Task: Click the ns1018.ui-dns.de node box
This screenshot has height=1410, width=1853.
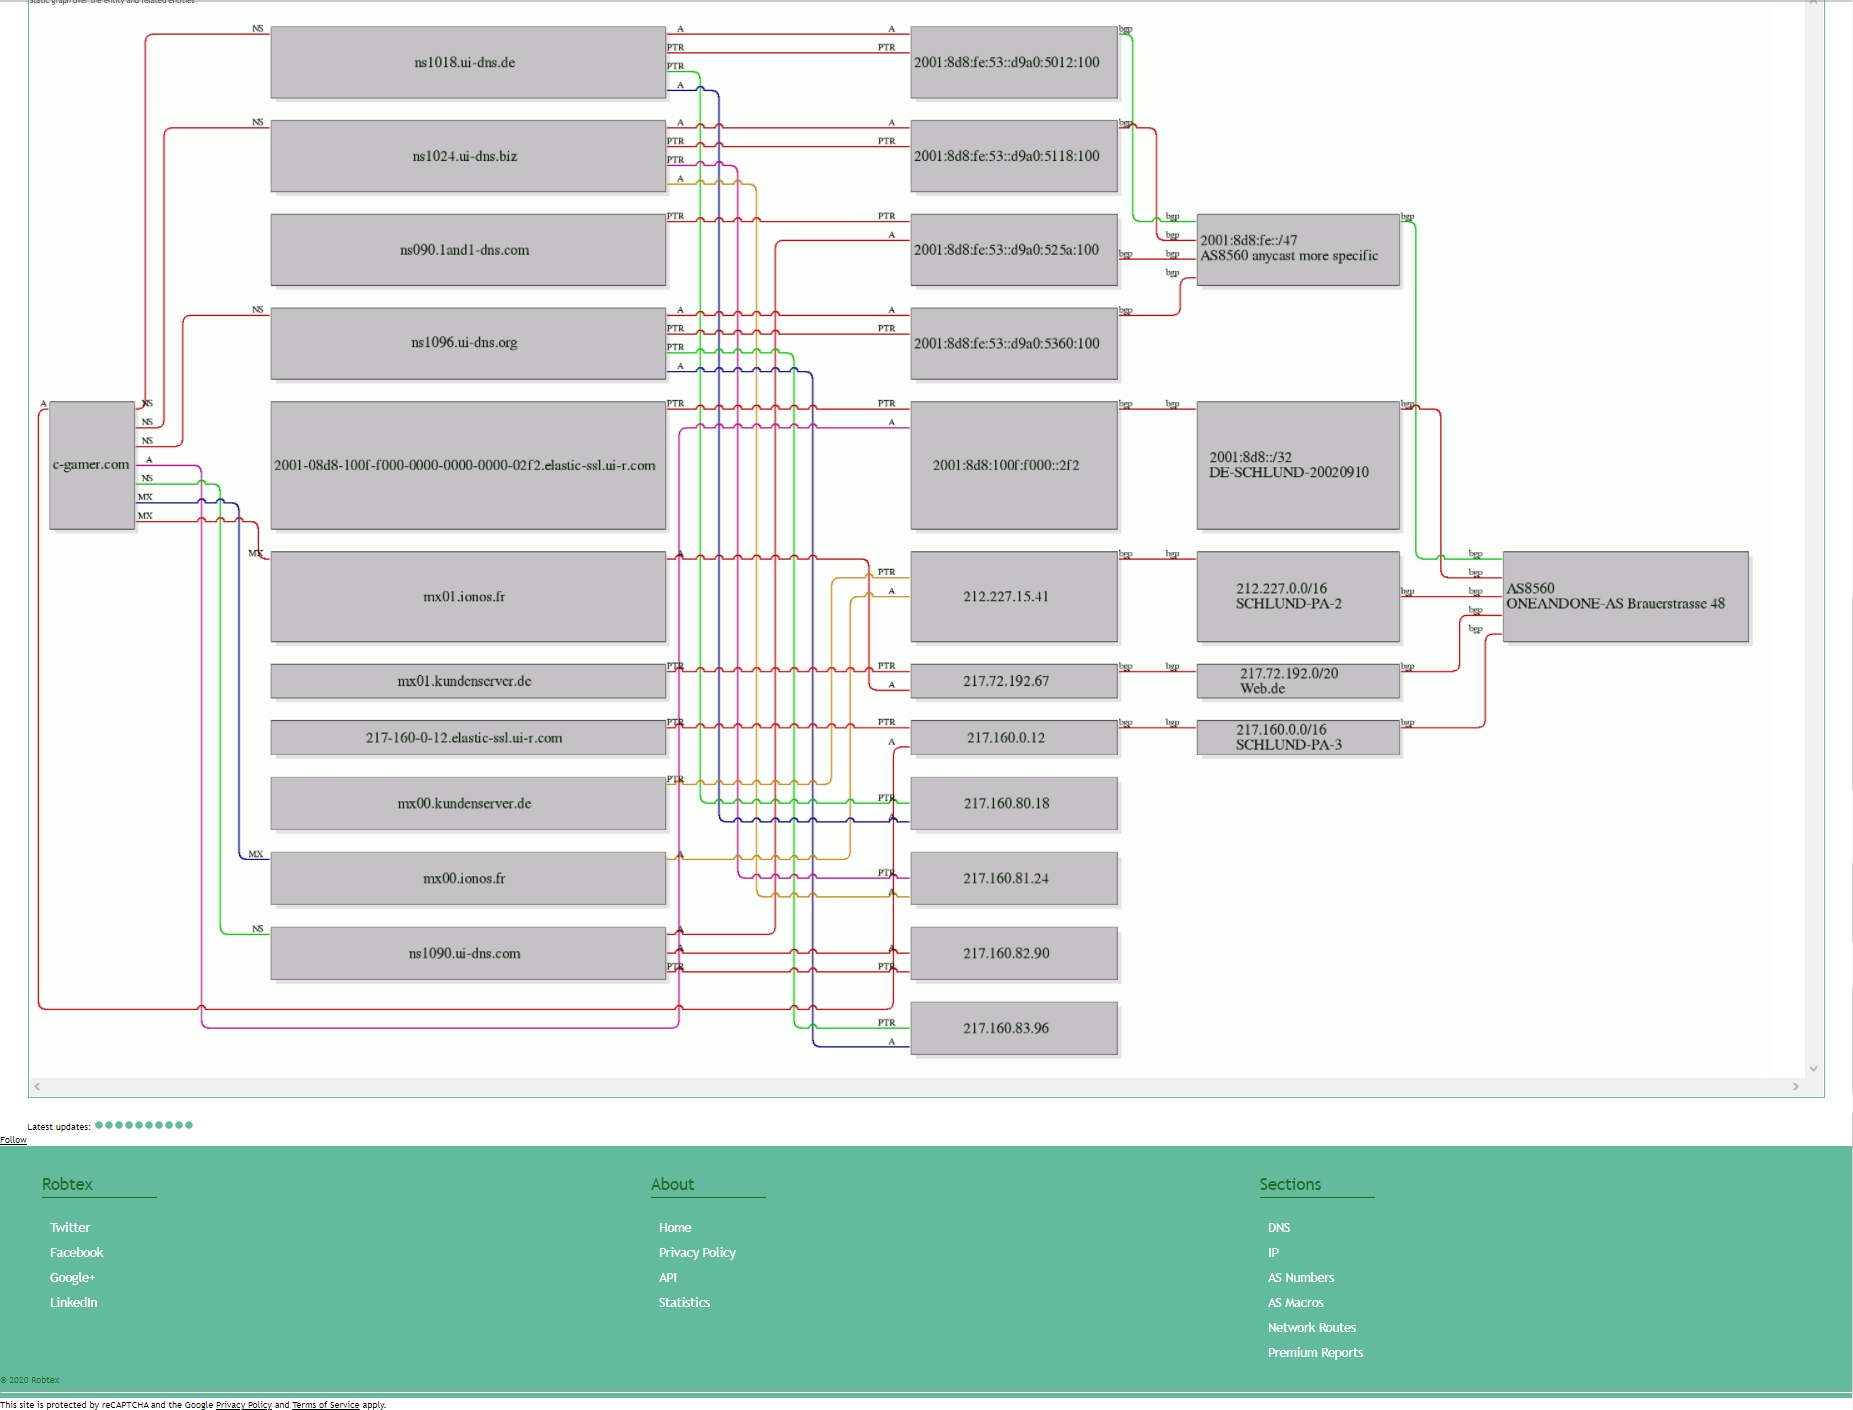Action: [x=467, y=62]
